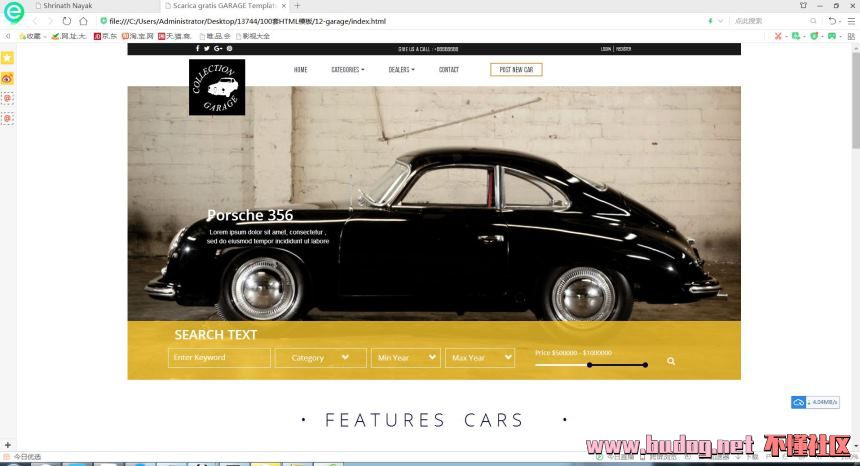860x466 pixels.
Task: Open the Weibo eye sidebar icon
Action: point(7,78)
